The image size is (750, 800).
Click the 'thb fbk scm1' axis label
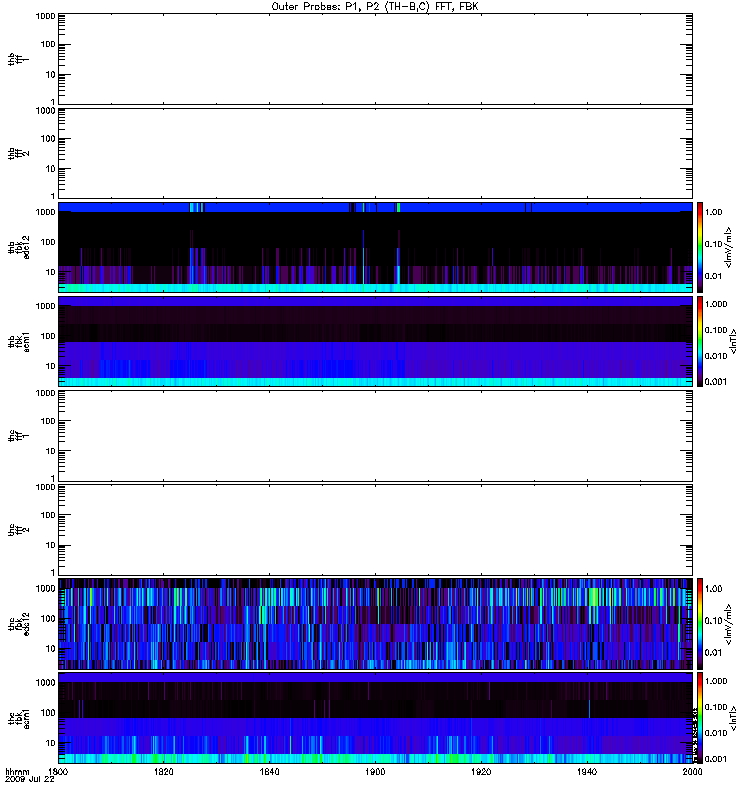pos(18,341)
